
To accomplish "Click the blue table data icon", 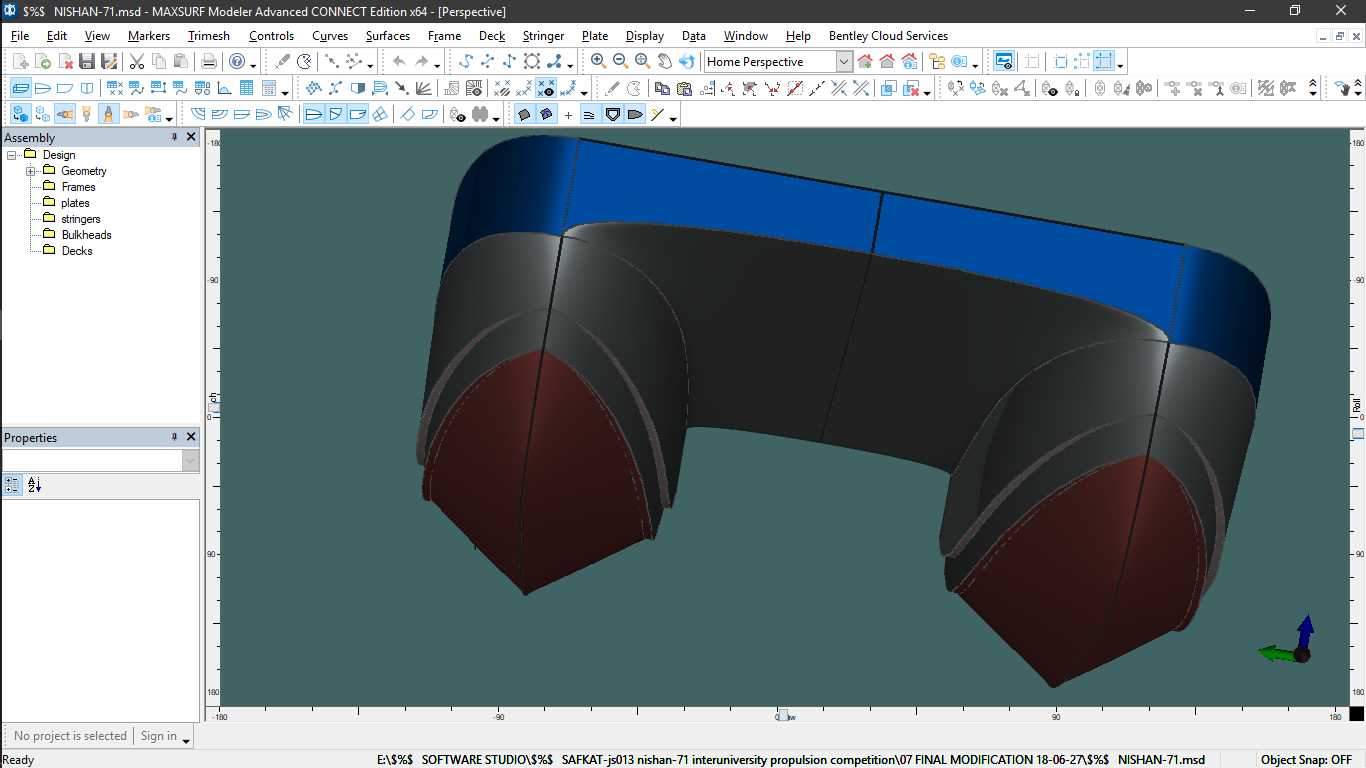I will pos(246,88).
